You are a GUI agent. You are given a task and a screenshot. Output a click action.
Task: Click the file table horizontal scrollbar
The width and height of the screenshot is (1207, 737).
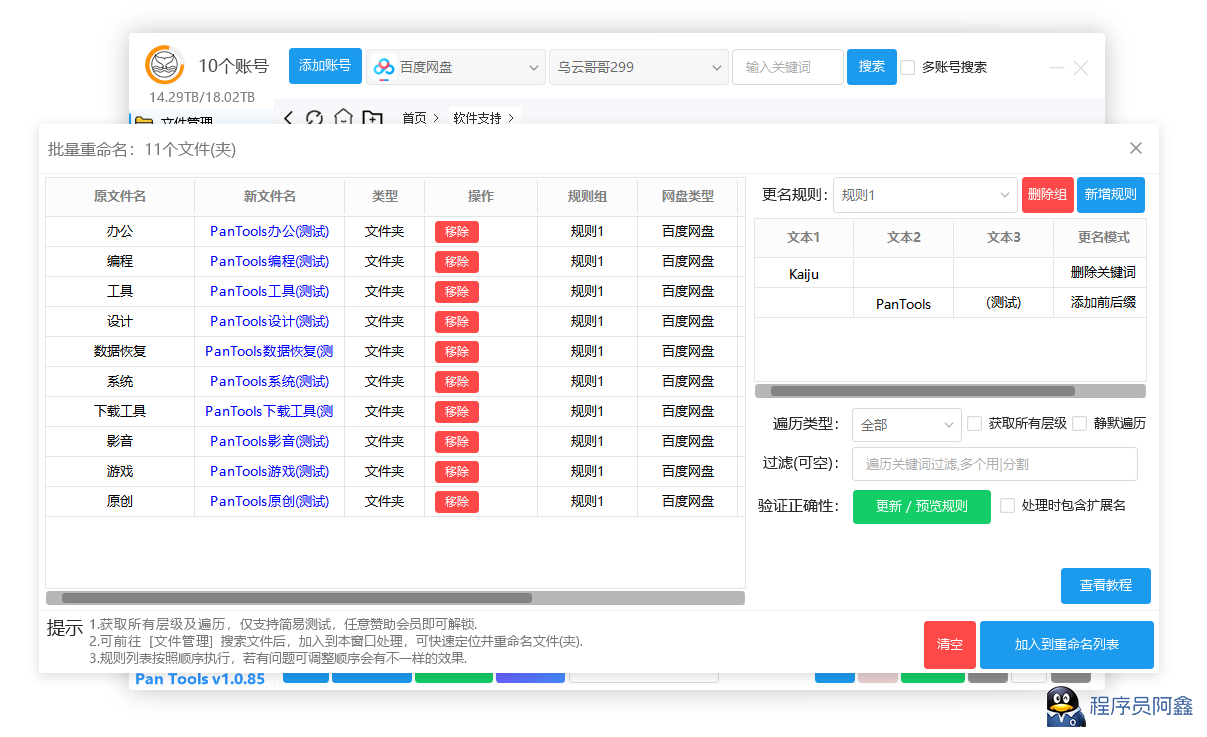click(296, 598)
